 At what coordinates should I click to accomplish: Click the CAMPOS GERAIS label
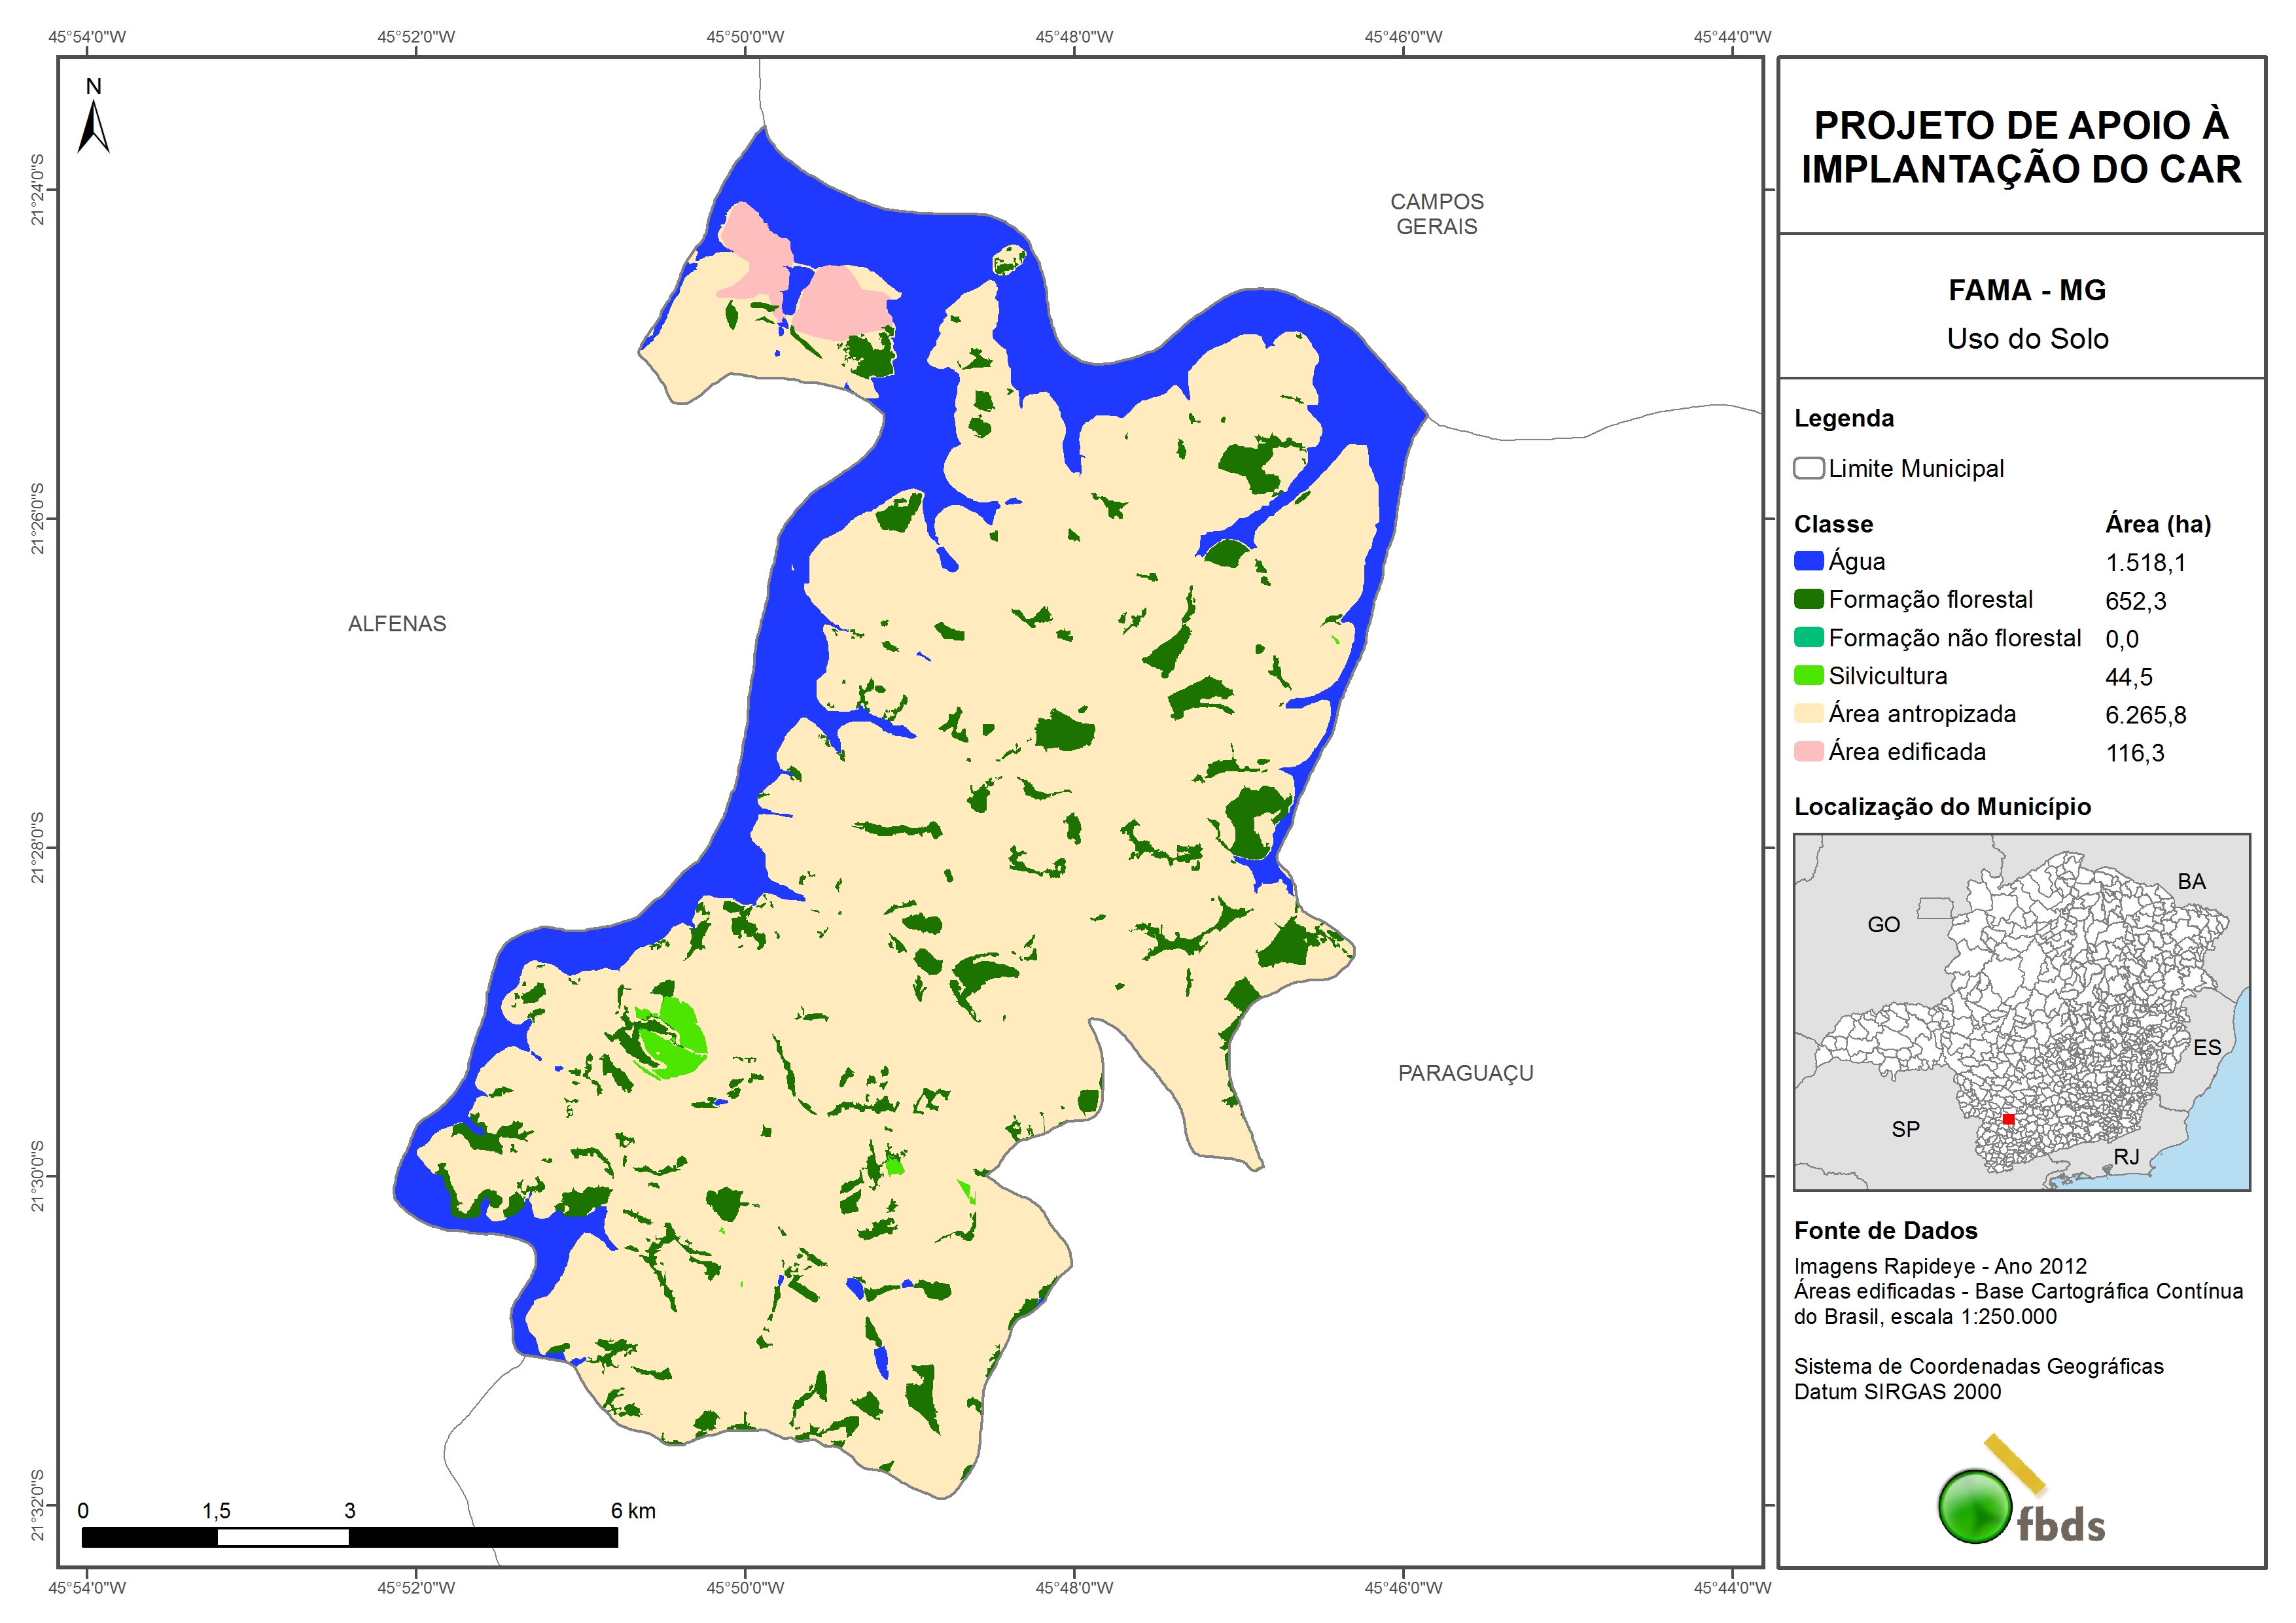click(x=1436, y=214)
